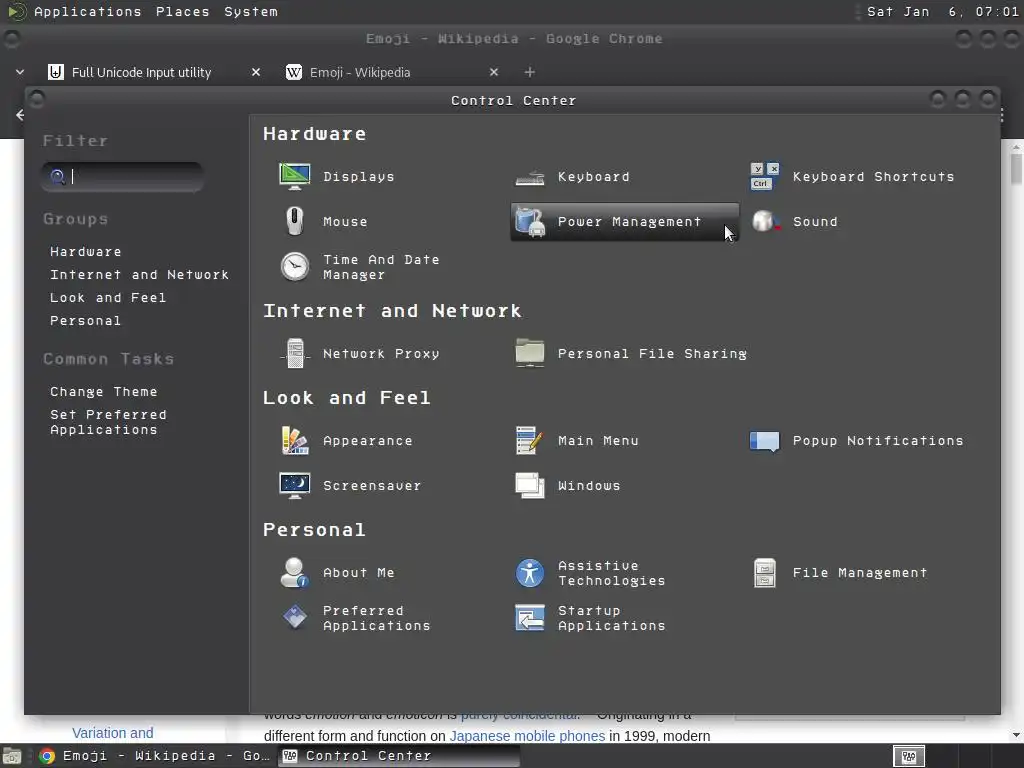
Task: Close the Full Unicode Input utility tab
Action: (x=256, y=72)
